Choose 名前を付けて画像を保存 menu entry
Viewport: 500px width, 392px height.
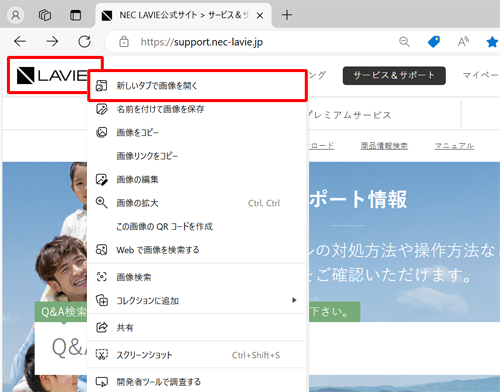[x=197, y=109]
